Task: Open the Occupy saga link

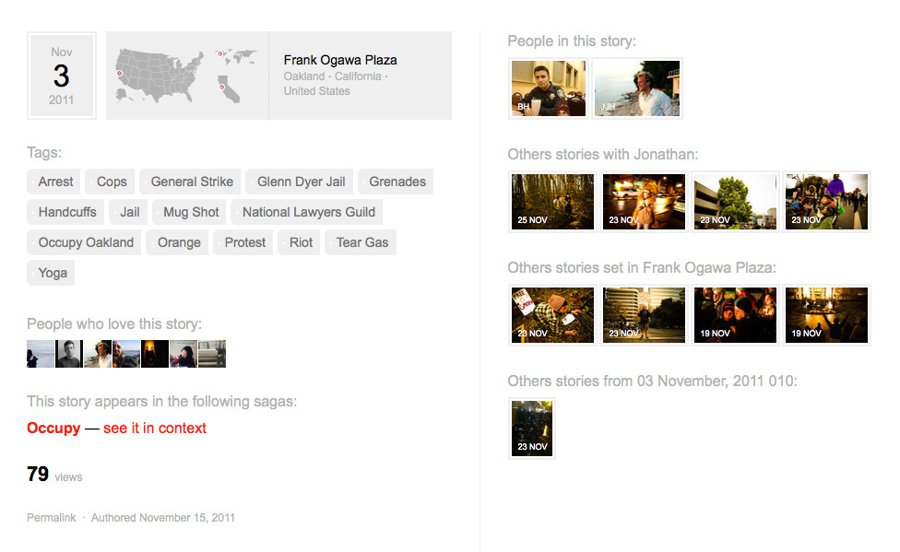Action: click(53, 428)
